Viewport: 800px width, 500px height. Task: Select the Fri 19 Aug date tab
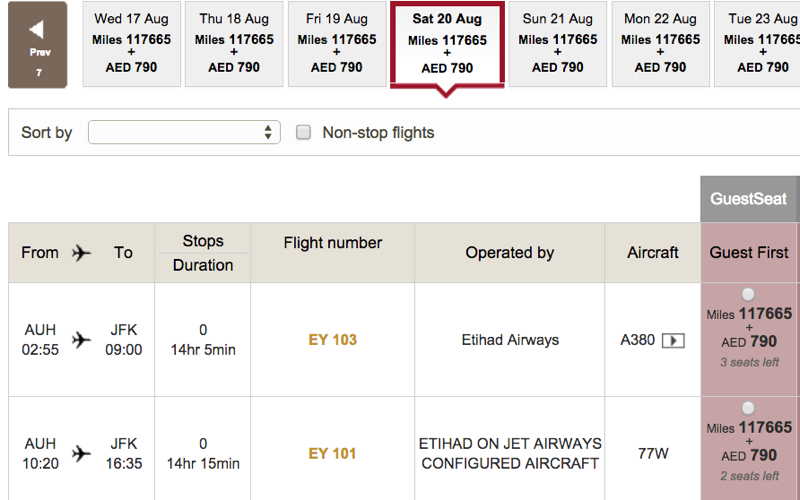(337, 44)
